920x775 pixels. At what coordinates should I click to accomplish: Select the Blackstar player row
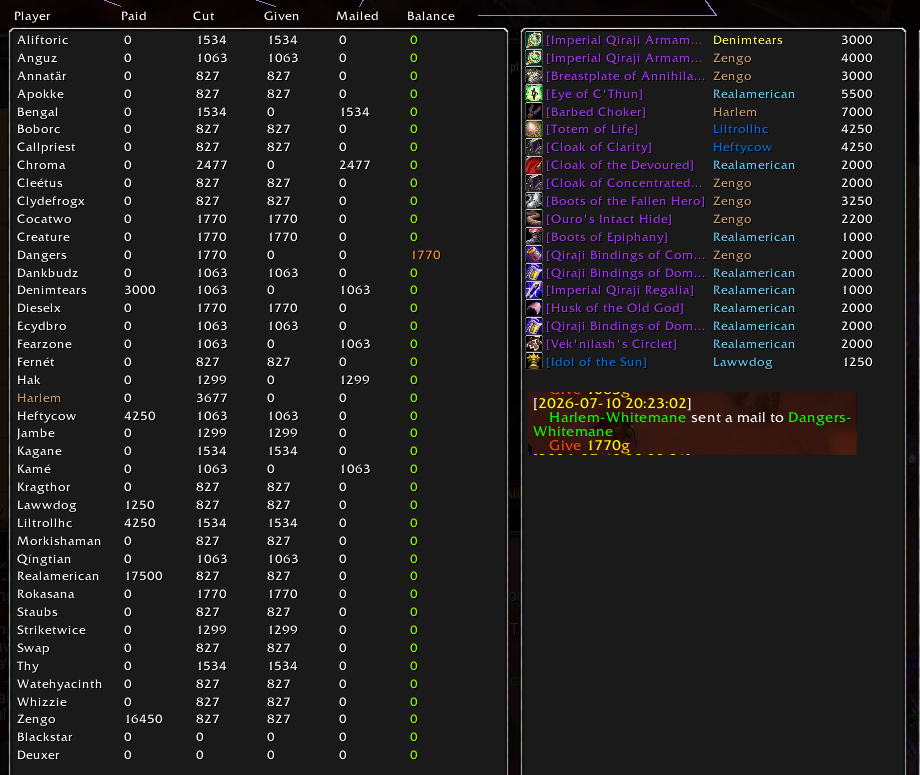tap(258, 737)
